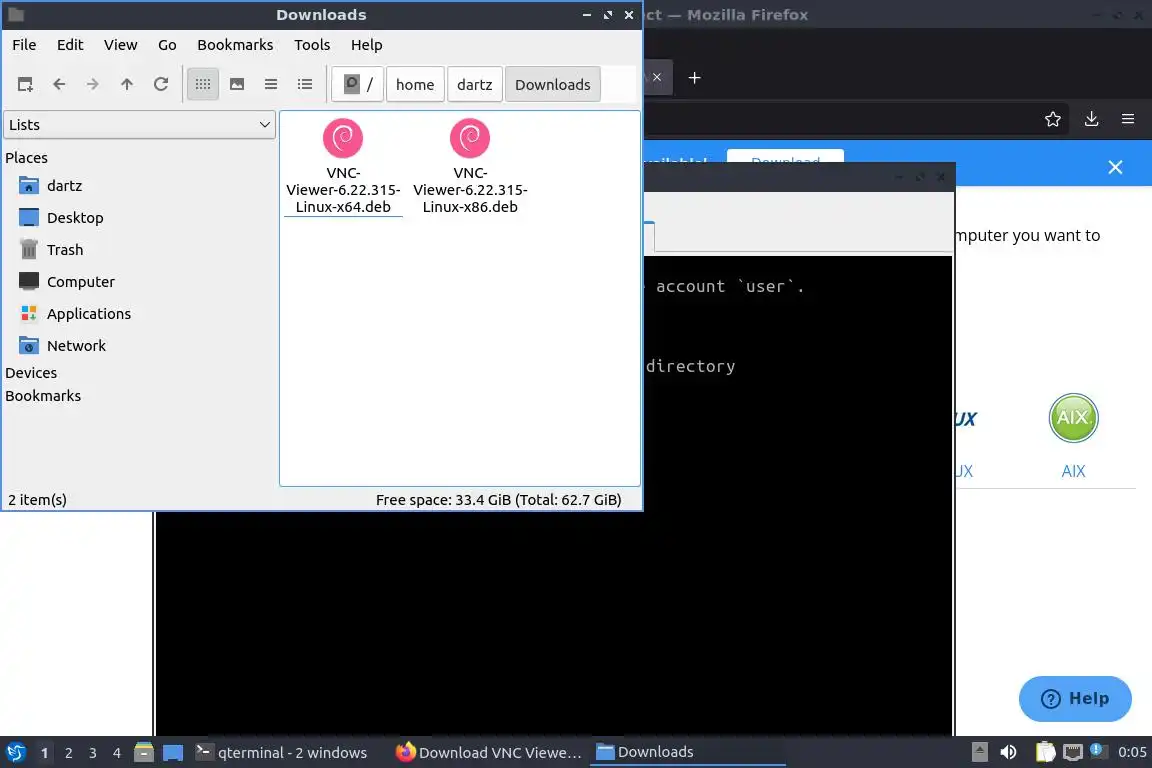Switch to compact list view
Viewport: 1152px width, 768px height.
[x=271, y=85]
